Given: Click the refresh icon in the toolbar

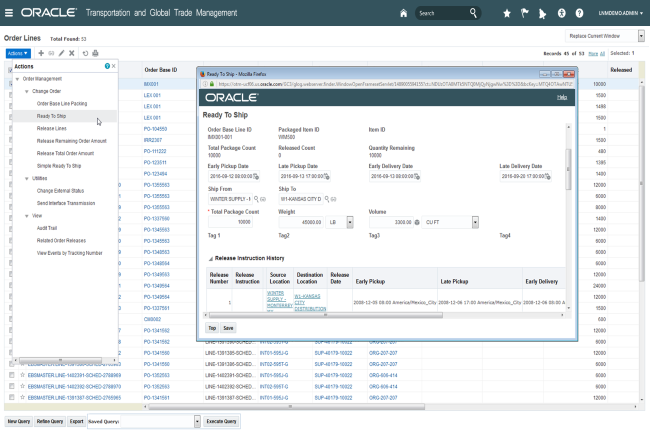Looking at the screenshot, I should tap(85, 53).
